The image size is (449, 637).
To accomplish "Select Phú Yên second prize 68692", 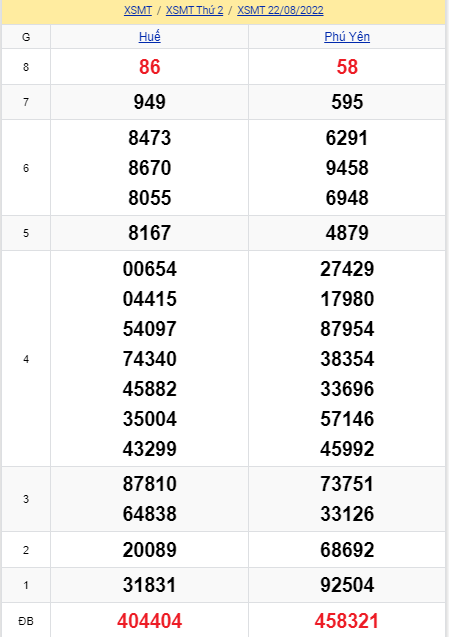I will click(347, 550).
